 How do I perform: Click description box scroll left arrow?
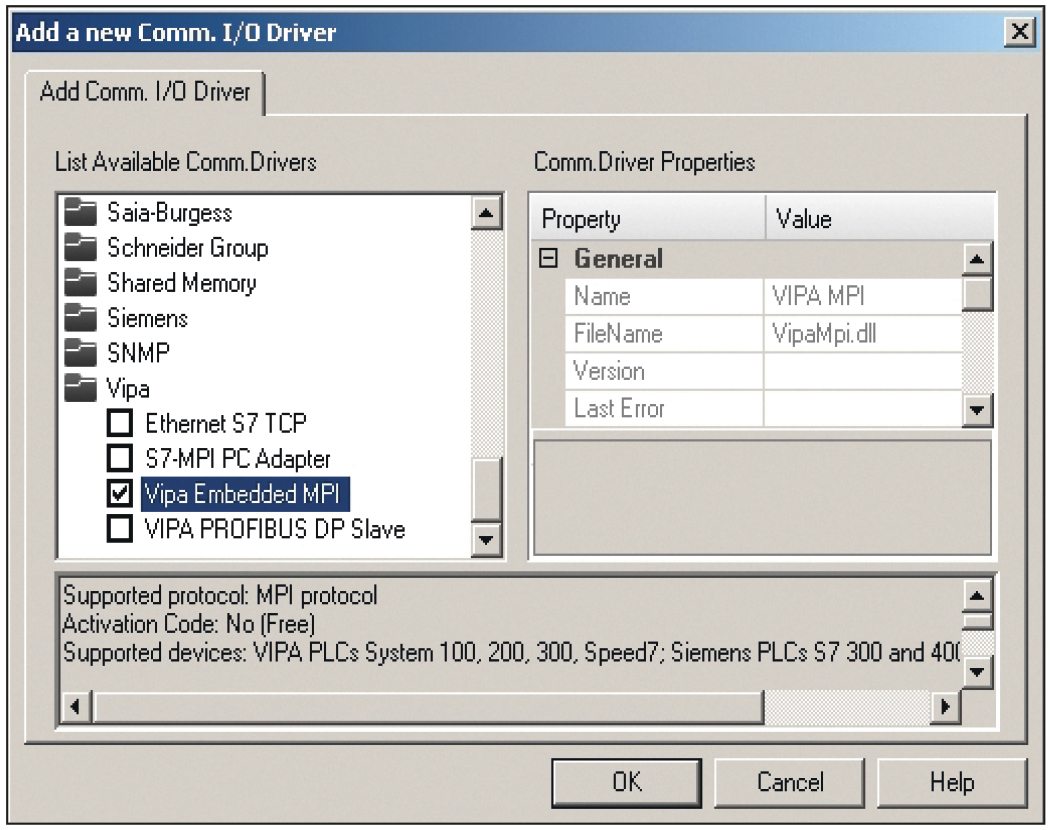[x=76, y=707]
